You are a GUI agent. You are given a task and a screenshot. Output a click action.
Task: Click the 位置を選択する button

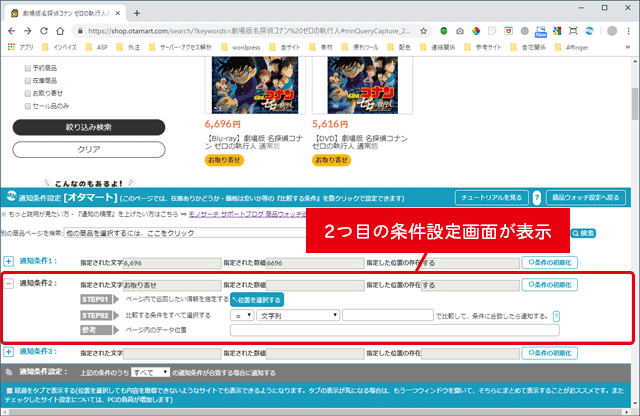(257, 300)
